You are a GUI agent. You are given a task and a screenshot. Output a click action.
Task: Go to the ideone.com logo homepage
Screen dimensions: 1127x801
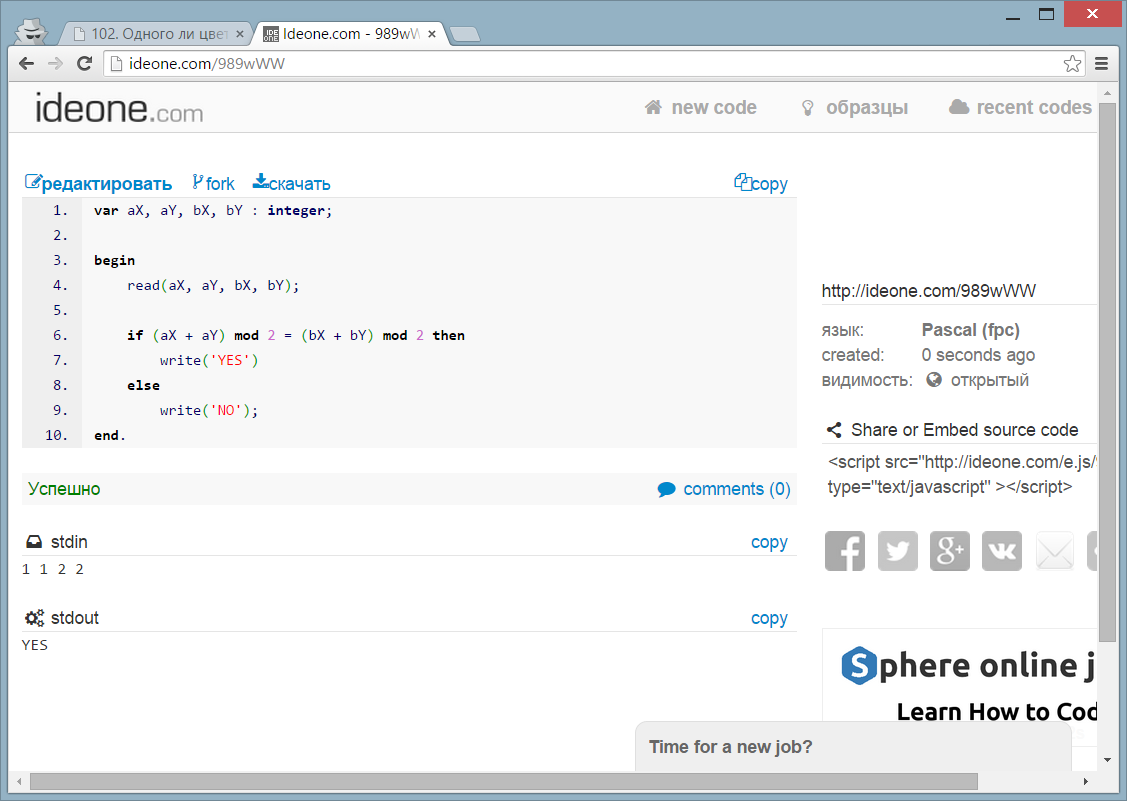point(119,109)
